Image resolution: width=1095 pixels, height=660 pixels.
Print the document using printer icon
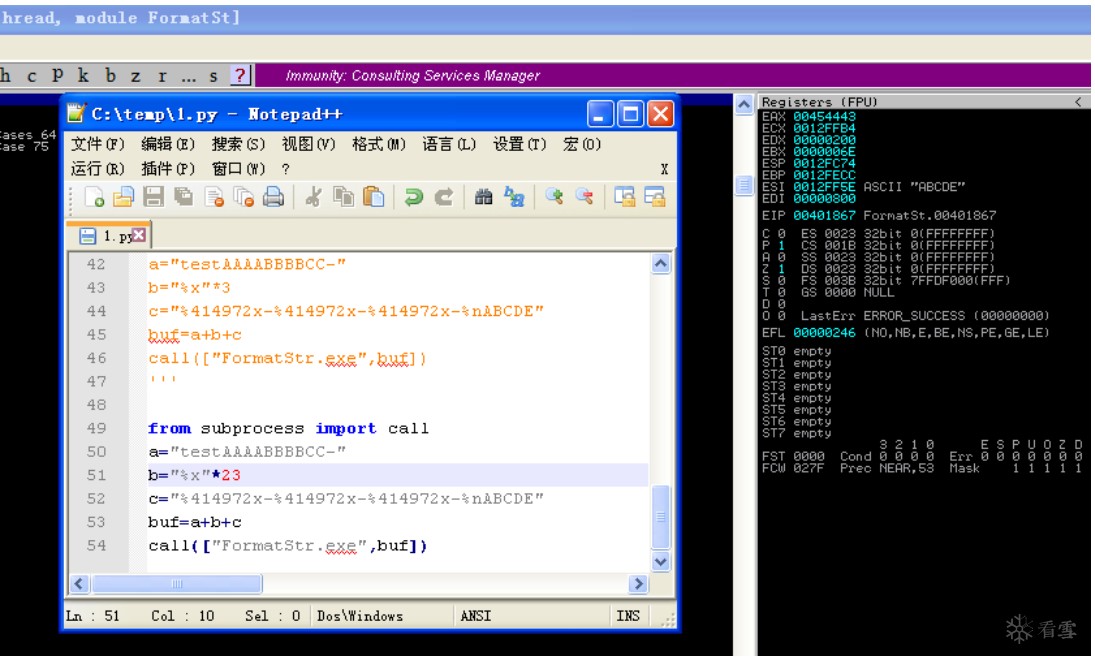coord(274,198)
